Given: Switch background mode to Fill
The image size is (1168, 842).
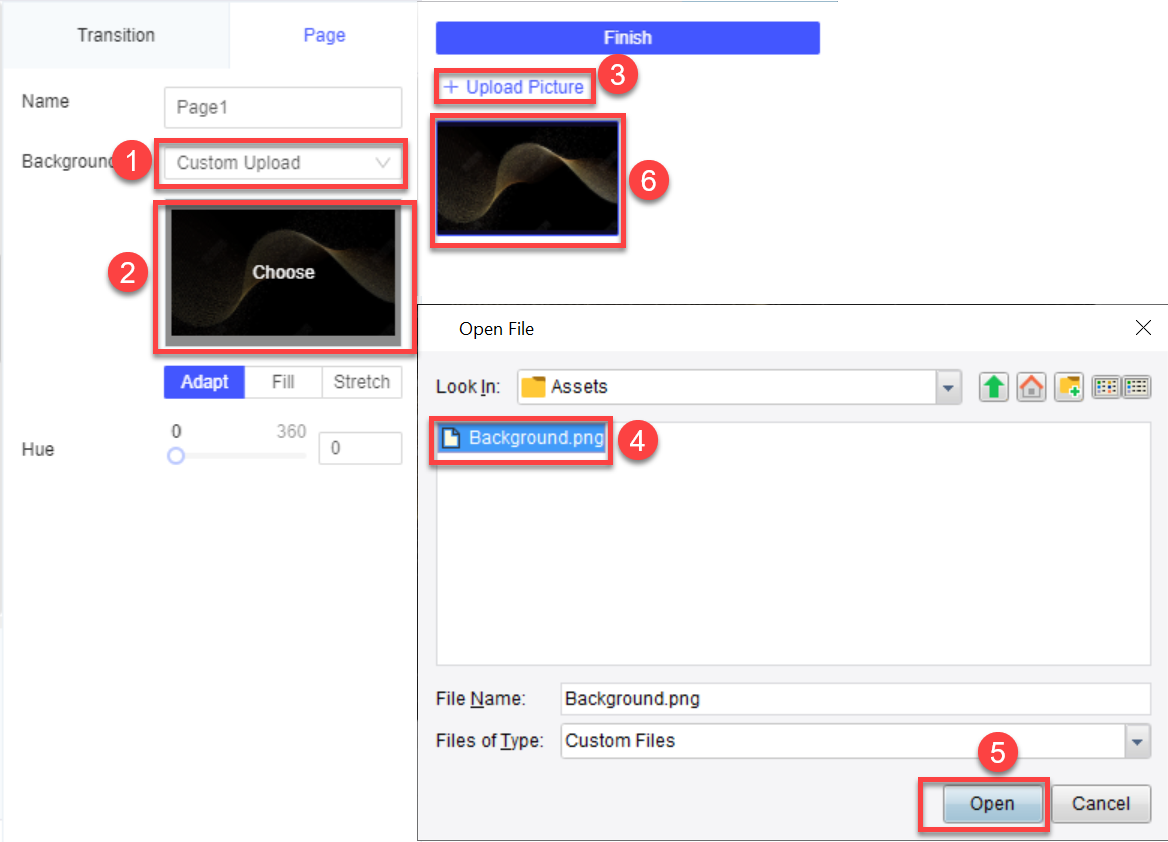Looking at the screenshot, I should click(x=283, y=382).
